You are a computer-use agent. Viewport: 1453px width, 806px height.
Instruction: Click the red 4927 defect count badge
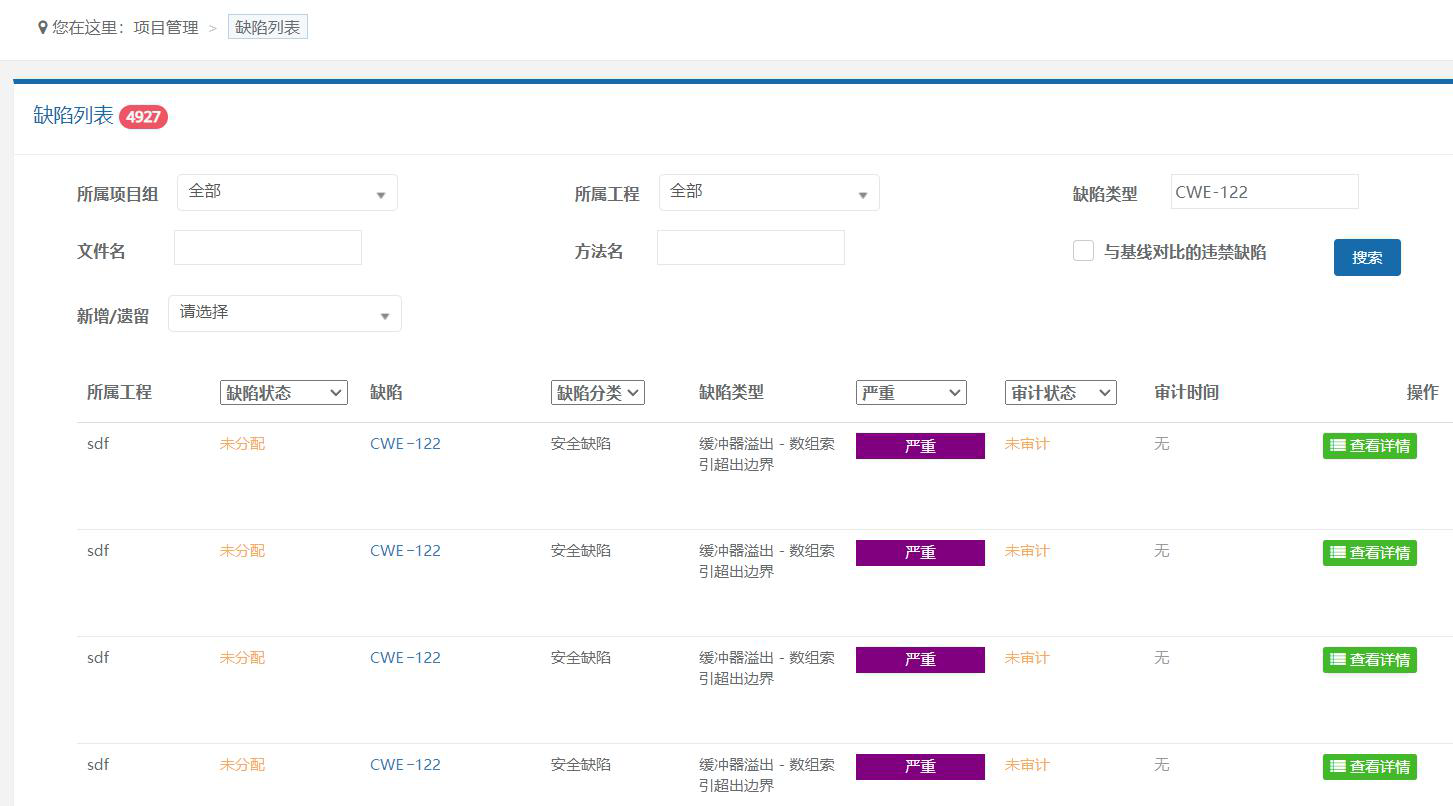143,117
